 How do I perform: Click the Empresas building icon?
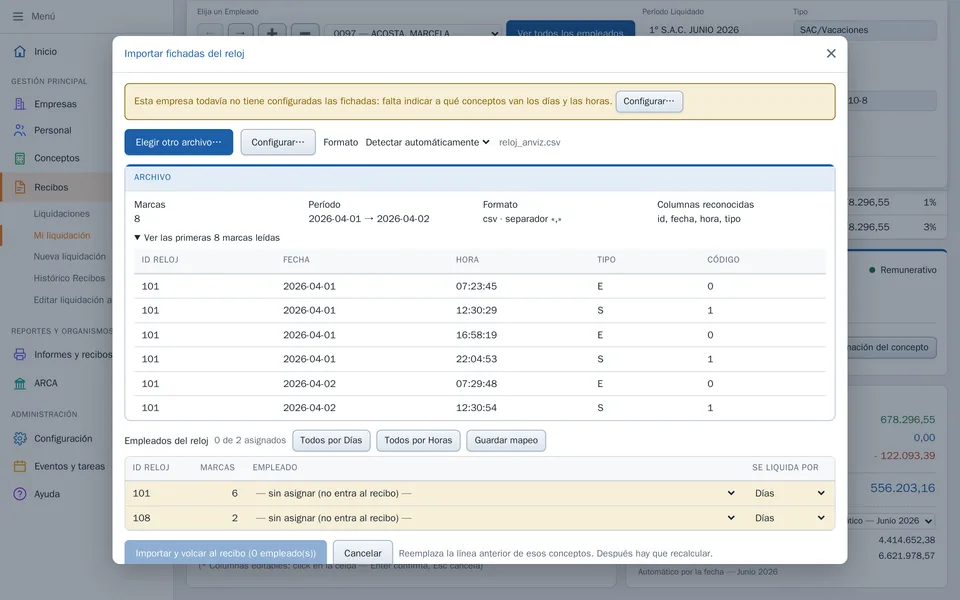tap(20, 104)
